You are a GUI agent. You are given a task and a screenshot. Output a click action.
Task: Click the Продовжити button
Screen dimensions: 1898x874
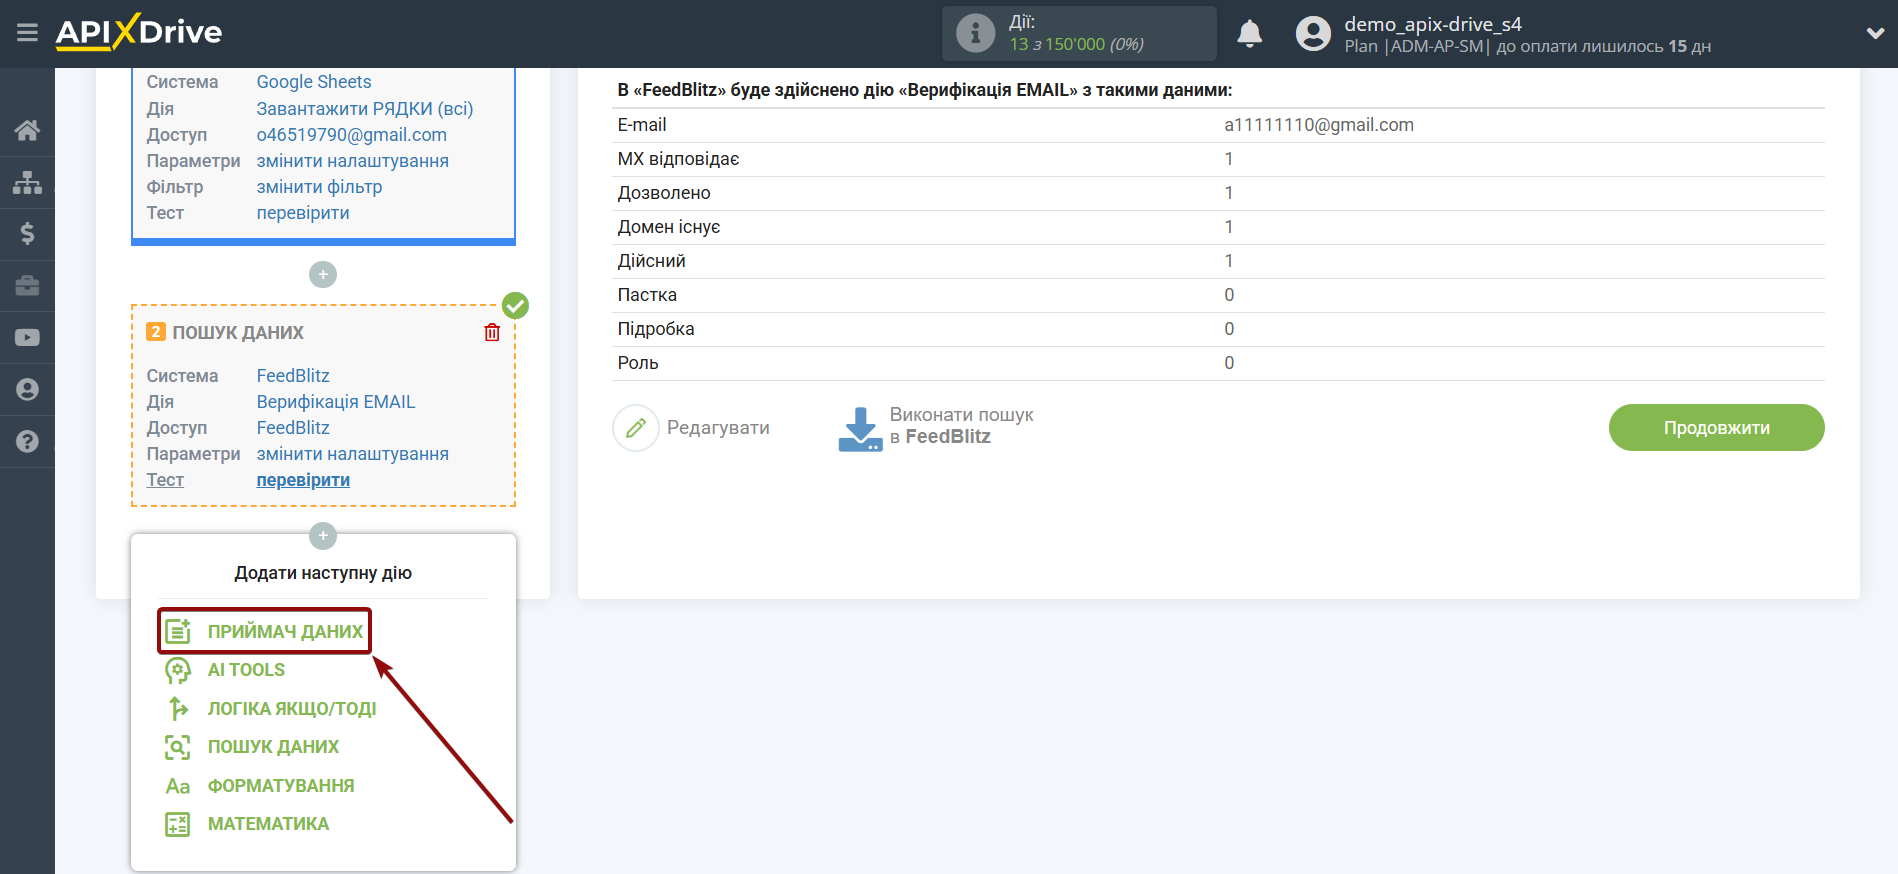tap(1716, 428)
